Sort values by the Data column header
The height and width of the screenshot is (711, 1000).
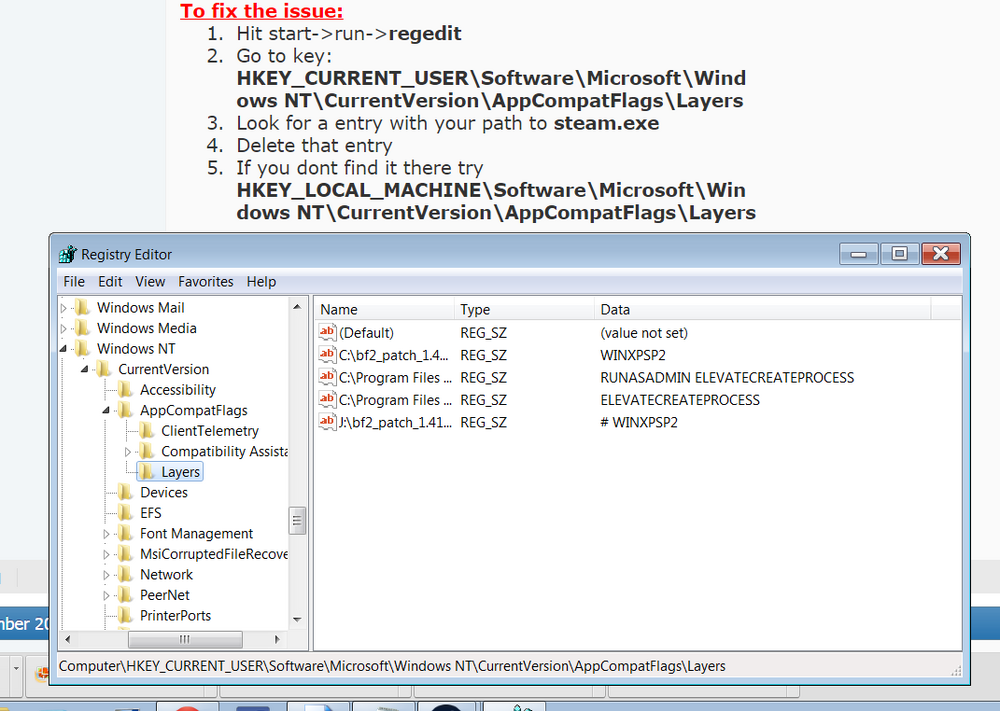(x=763, y=309)
